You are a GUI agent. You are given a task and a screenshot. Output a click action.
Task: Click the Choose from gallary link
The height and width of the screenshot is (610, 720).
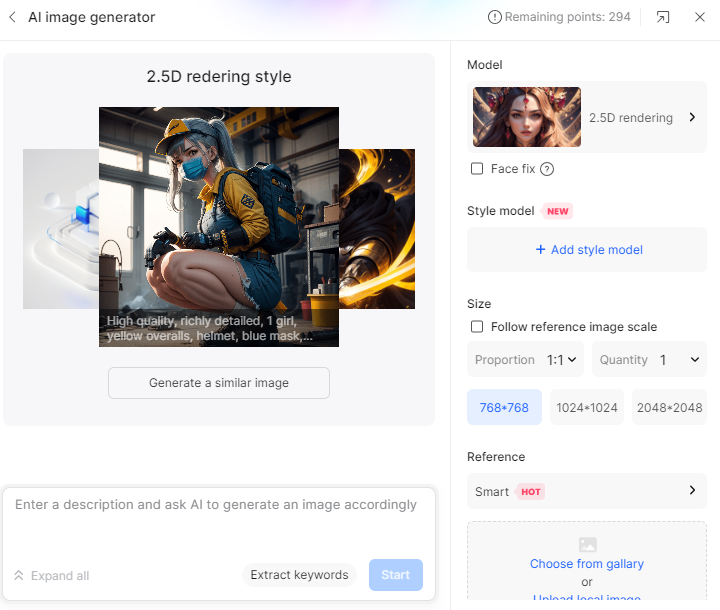[x=587, y=564]
